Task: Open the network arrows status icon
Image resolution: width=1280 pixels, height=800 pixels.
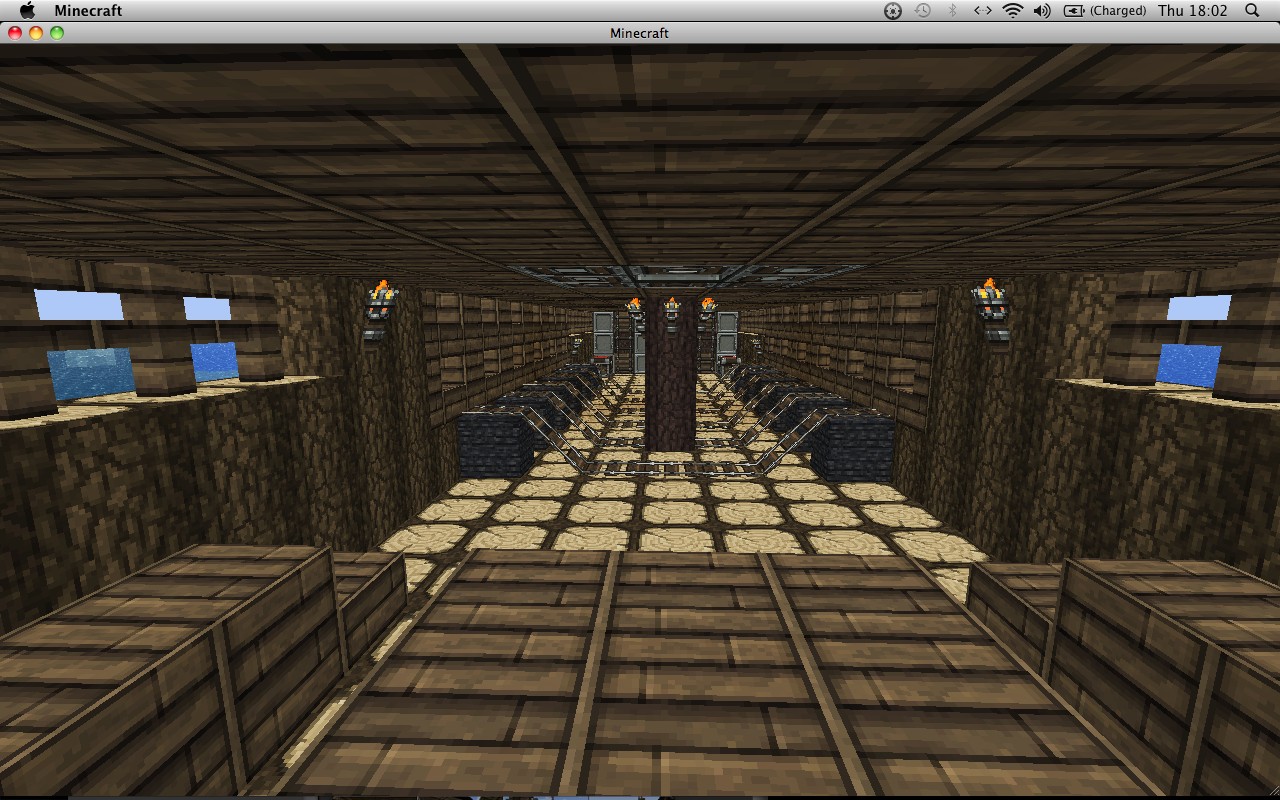Action: [x=983, y=10]
